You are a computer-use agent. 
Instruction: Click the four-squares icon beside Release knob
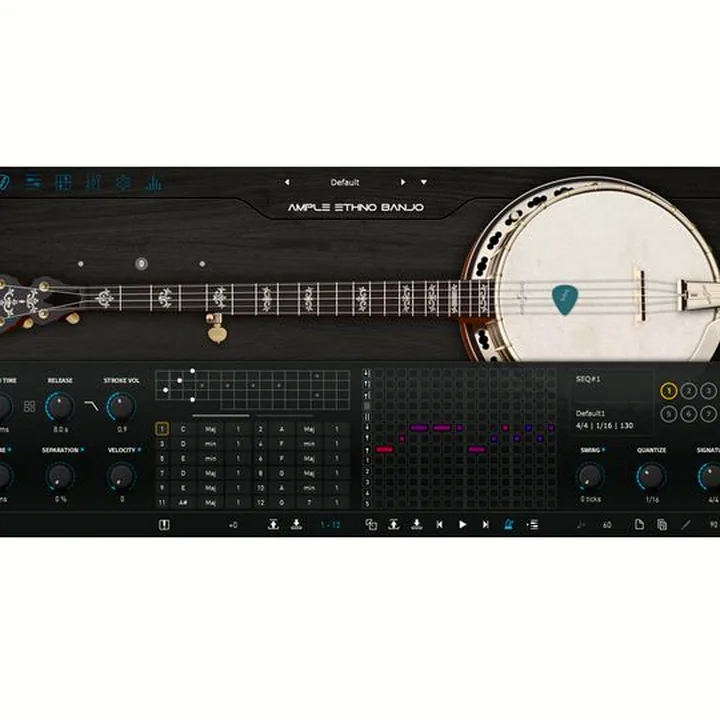tap(29, 406)
